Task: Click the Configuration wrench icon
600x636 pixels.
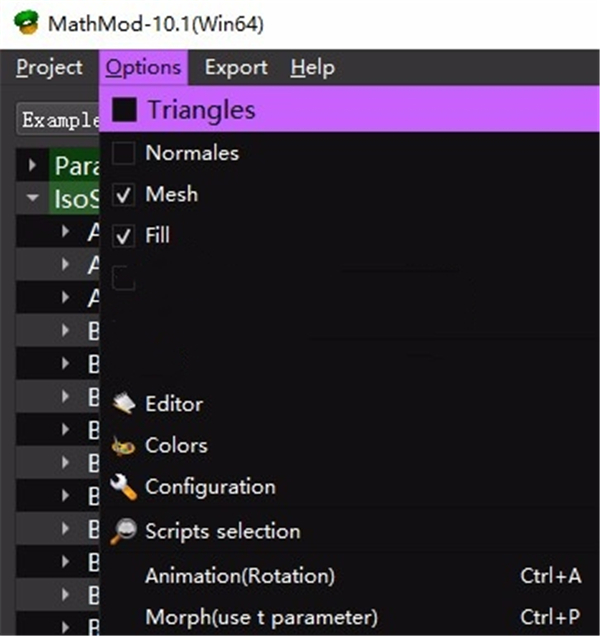Action: 123,488
